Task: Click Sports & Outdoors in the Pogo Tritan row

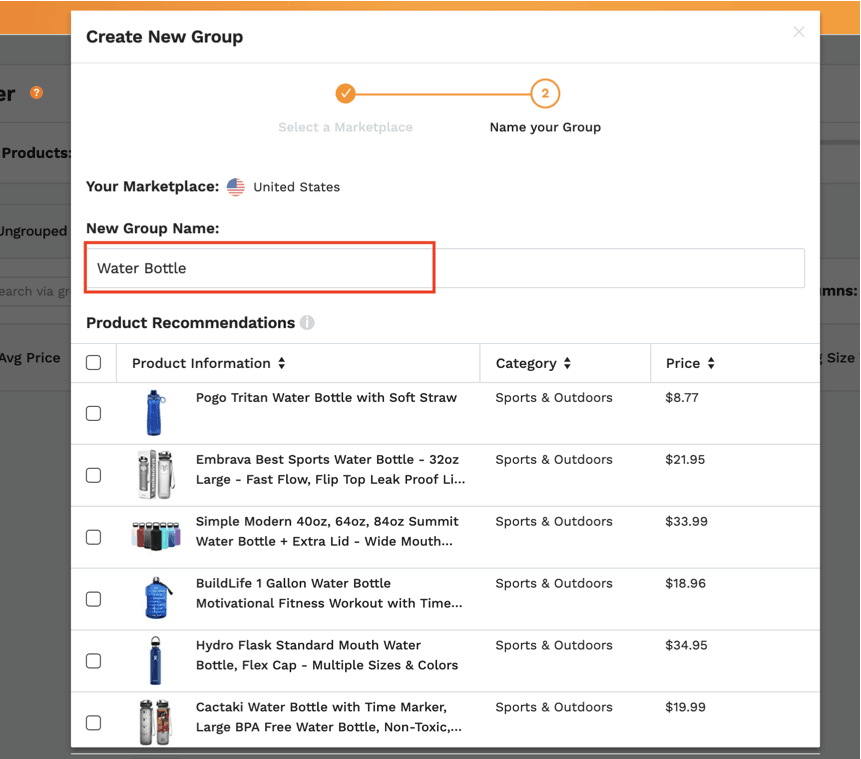Action: [554, 398]
